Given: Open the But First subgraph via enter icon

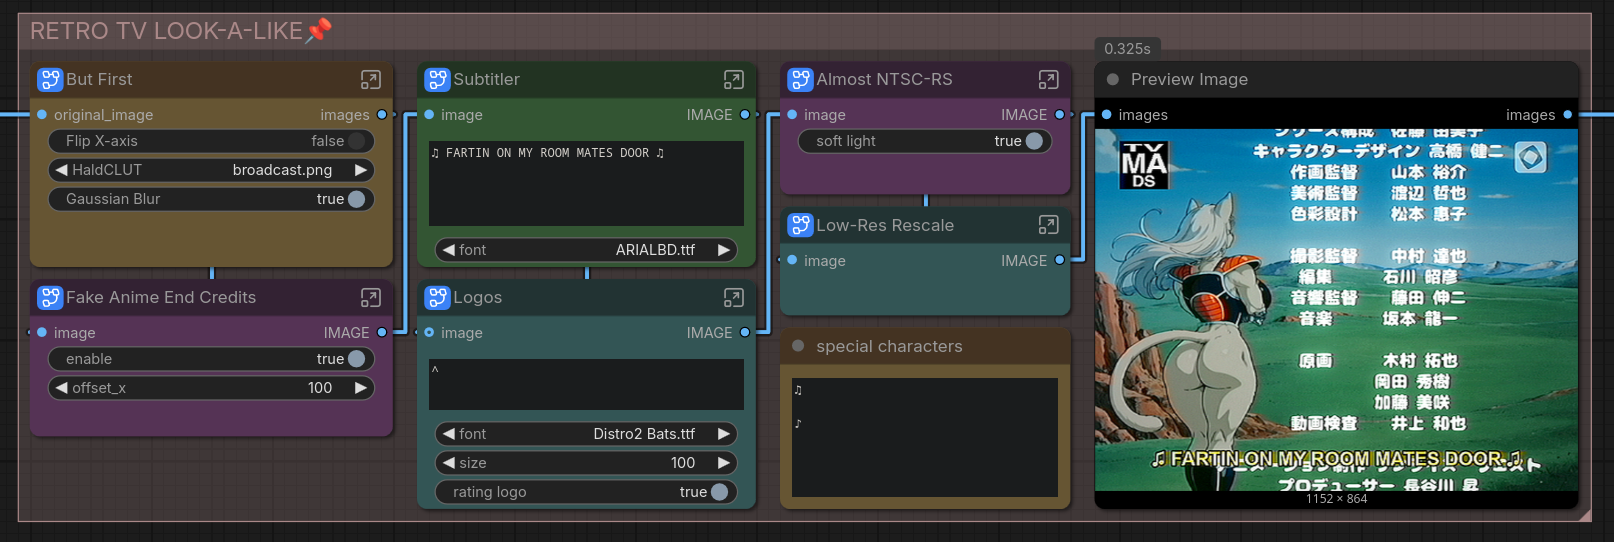Looking at the screenshot, I should coord(370,80).
